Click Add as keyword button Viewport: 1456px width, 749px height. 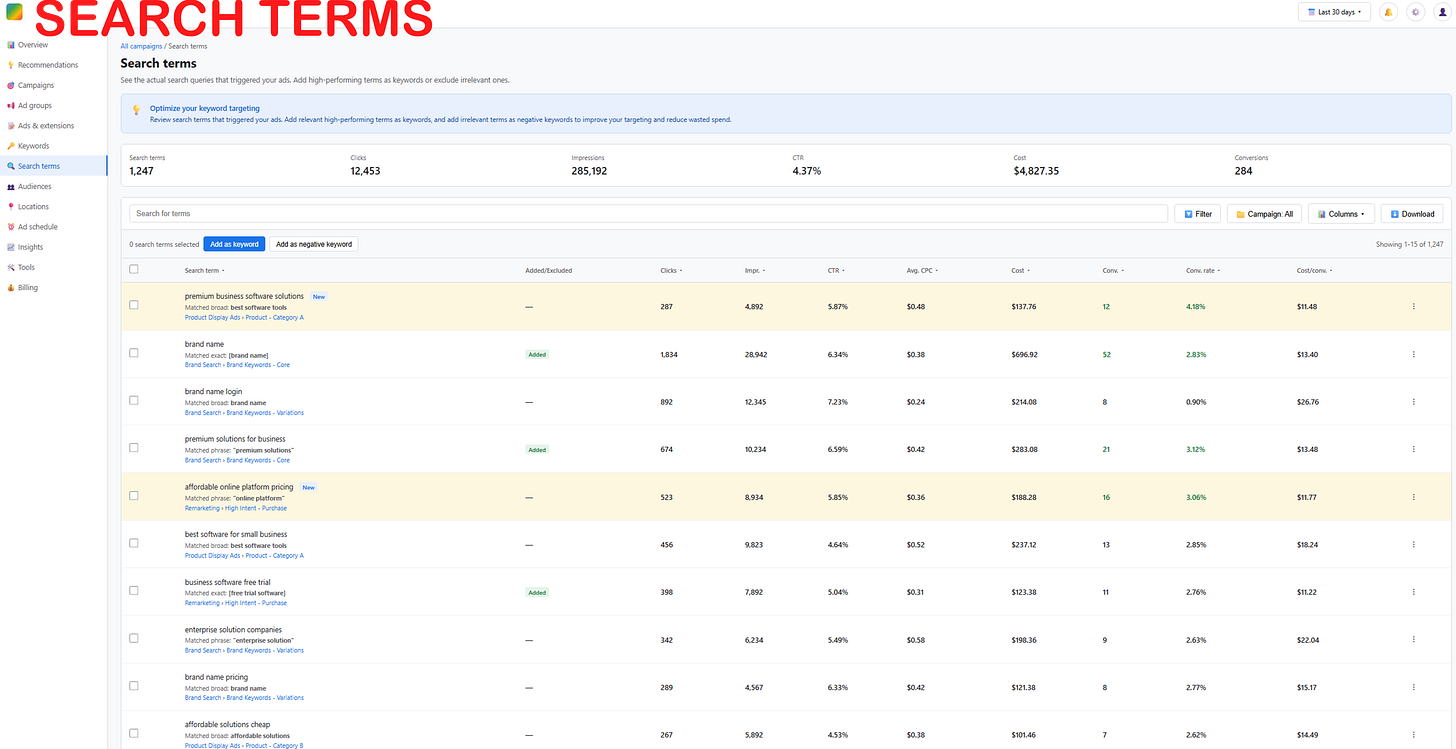point(234,244)
